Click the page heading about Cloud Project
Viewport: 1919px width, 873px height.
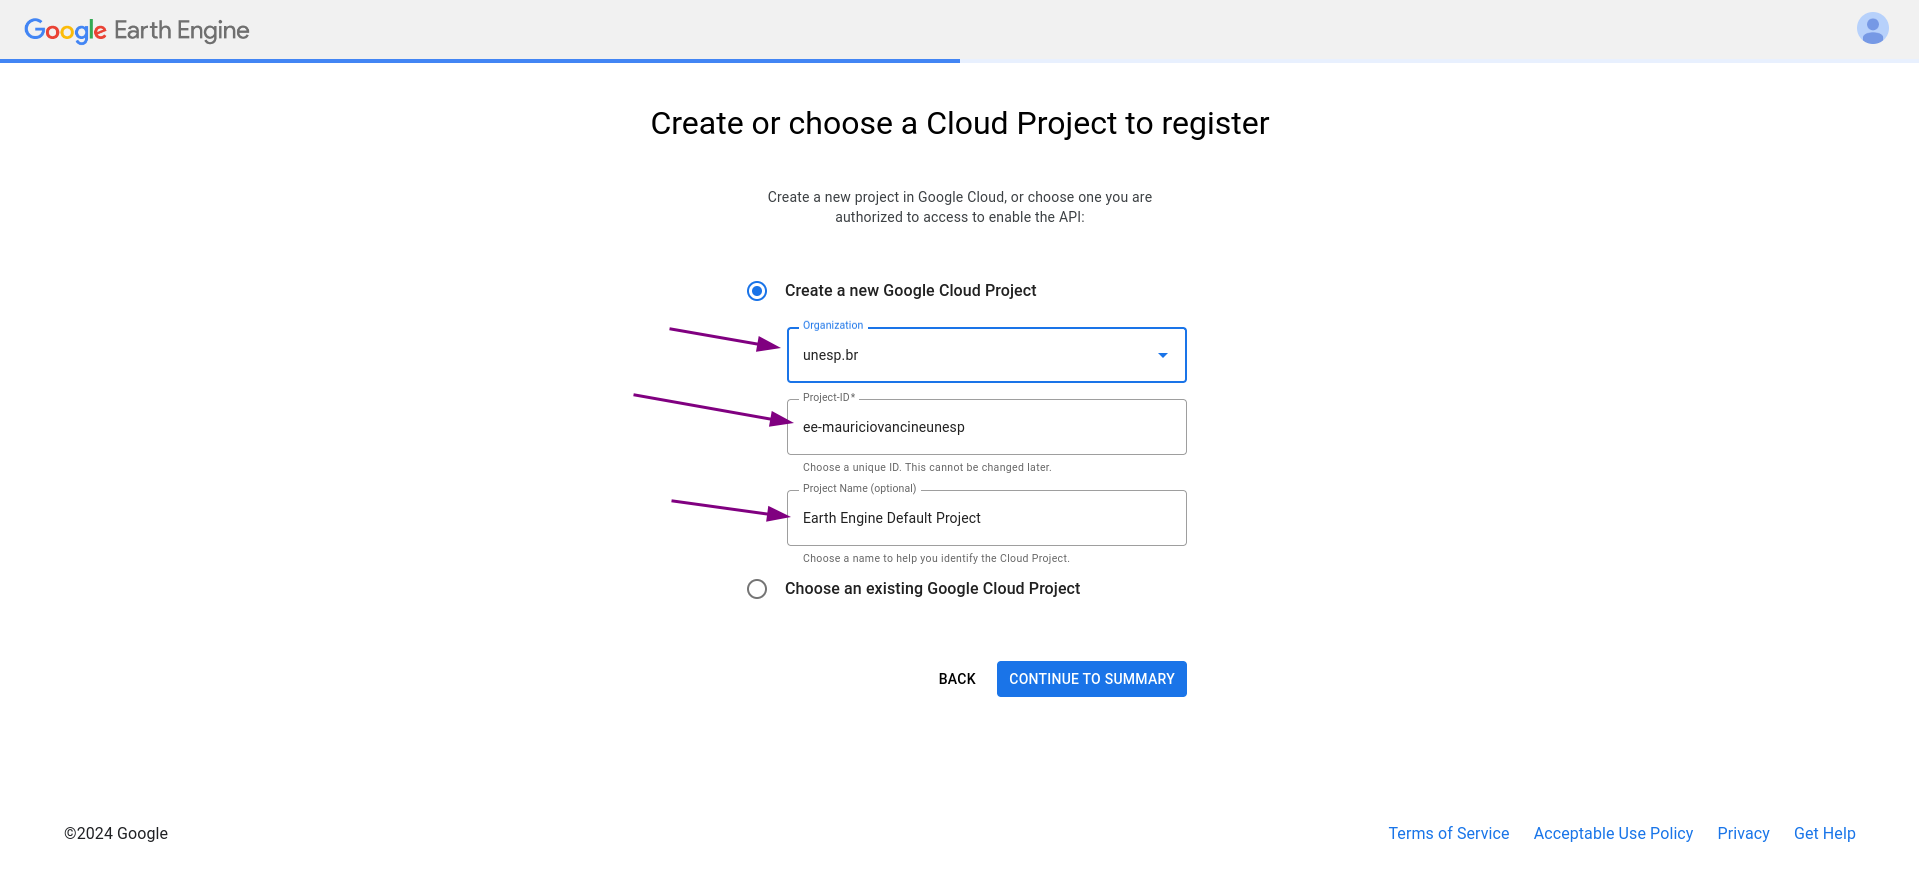[x=959, y=123]
